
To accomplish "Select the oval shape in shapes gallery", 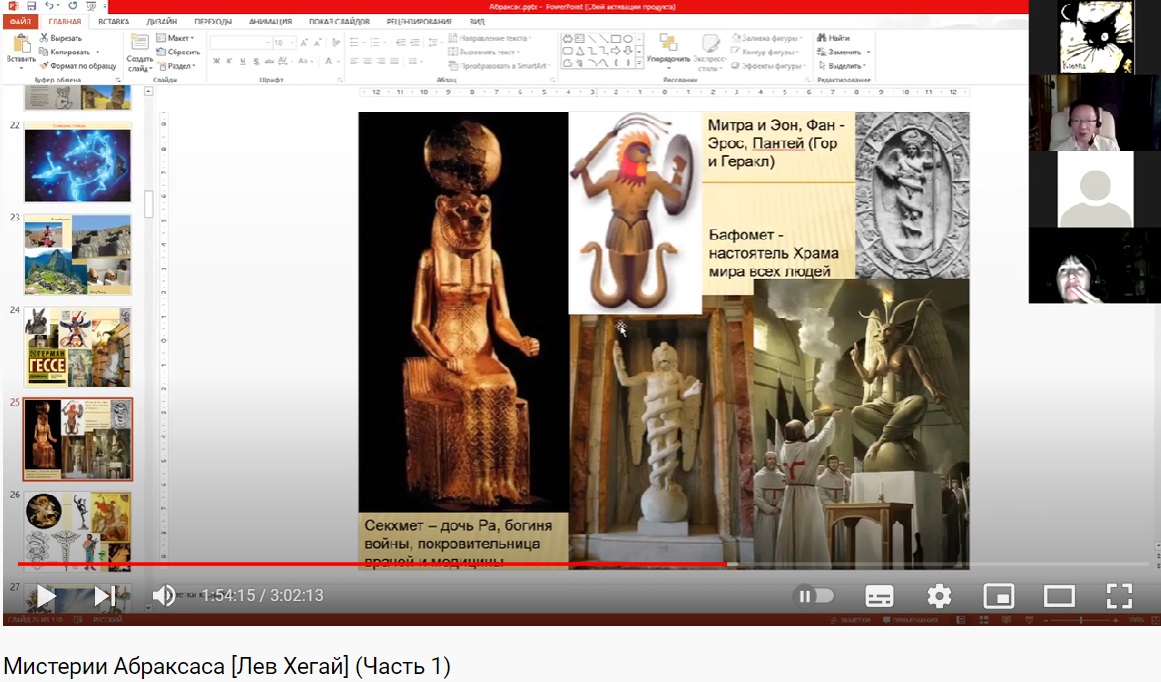I will [x=628, y=39].
